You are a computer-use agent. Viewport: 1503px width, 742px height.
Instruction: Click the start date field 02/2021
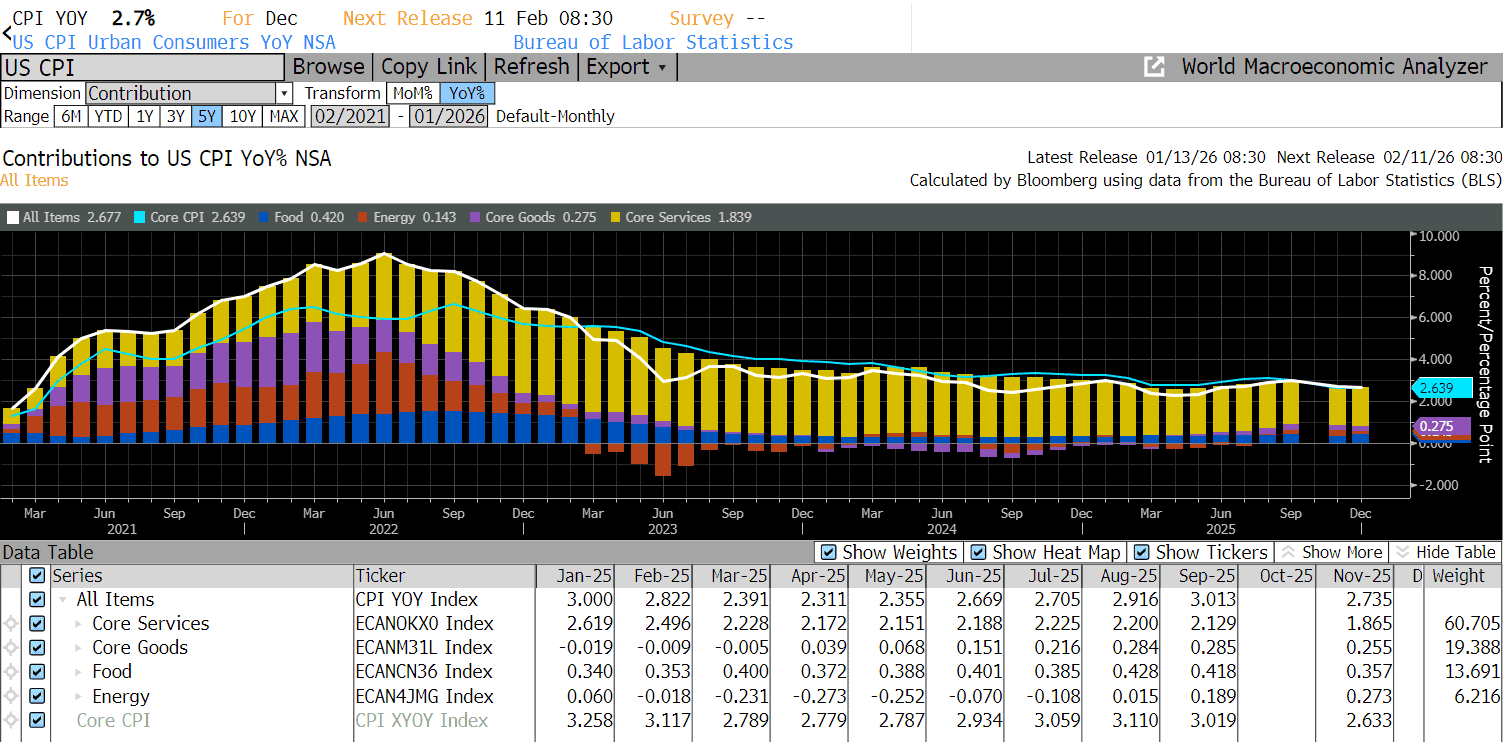click(349, 116)
